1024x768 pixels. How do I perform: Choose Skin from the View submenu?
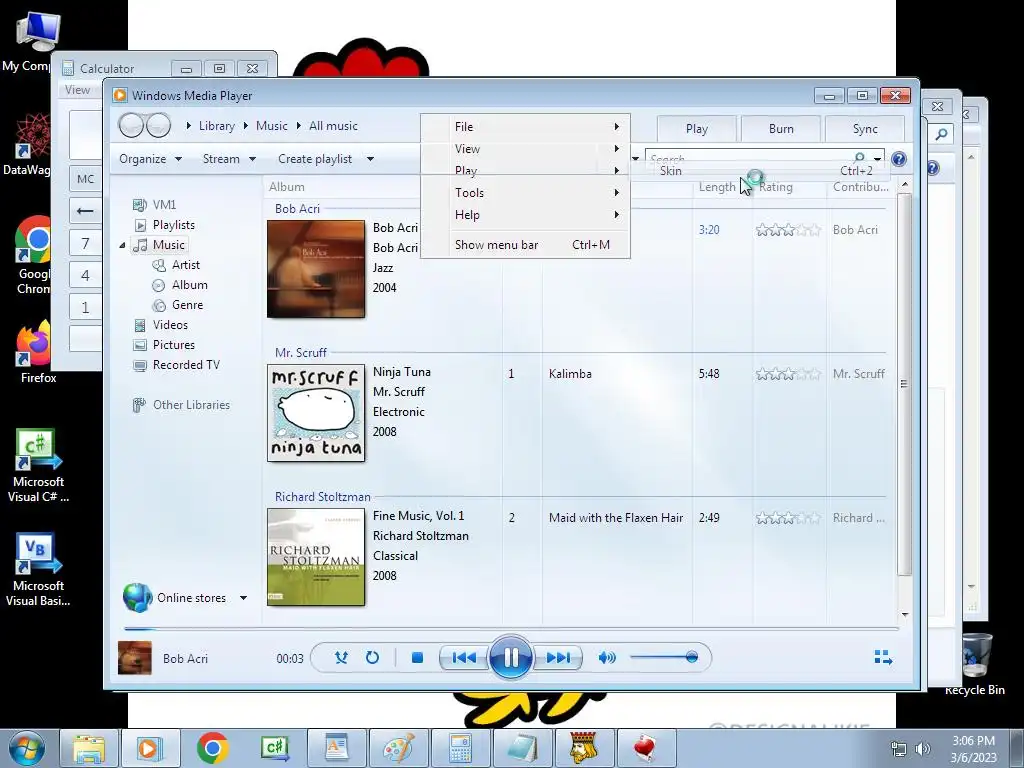(x=761, y=170)
